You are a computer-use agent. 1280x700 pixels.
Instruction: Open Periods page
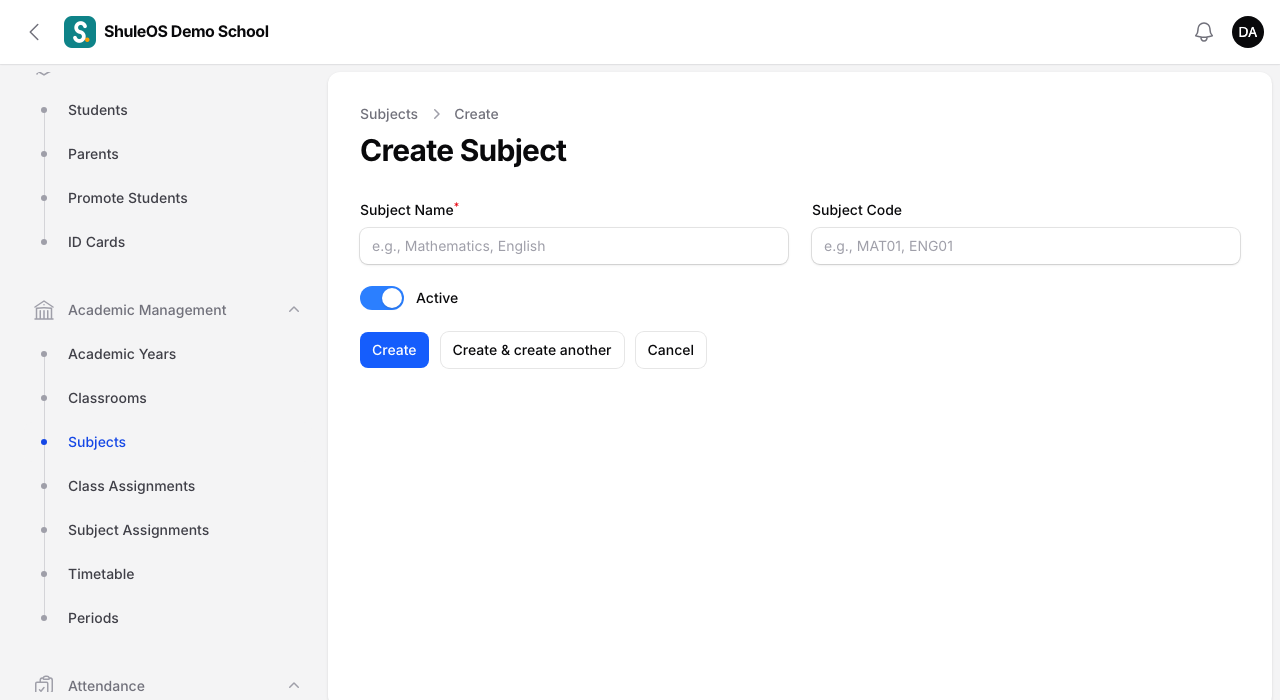pyautogui.click(x=93, y=618)
